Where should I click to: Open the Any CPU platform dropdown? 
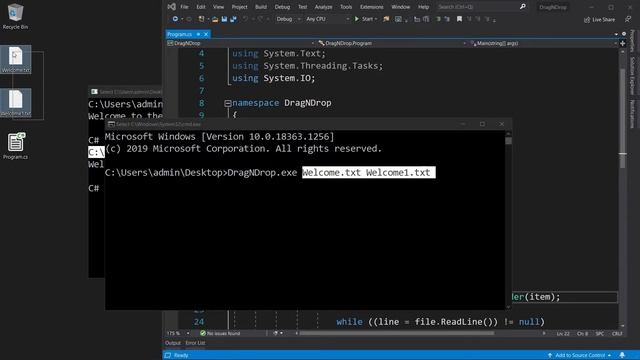coord(327,19)
